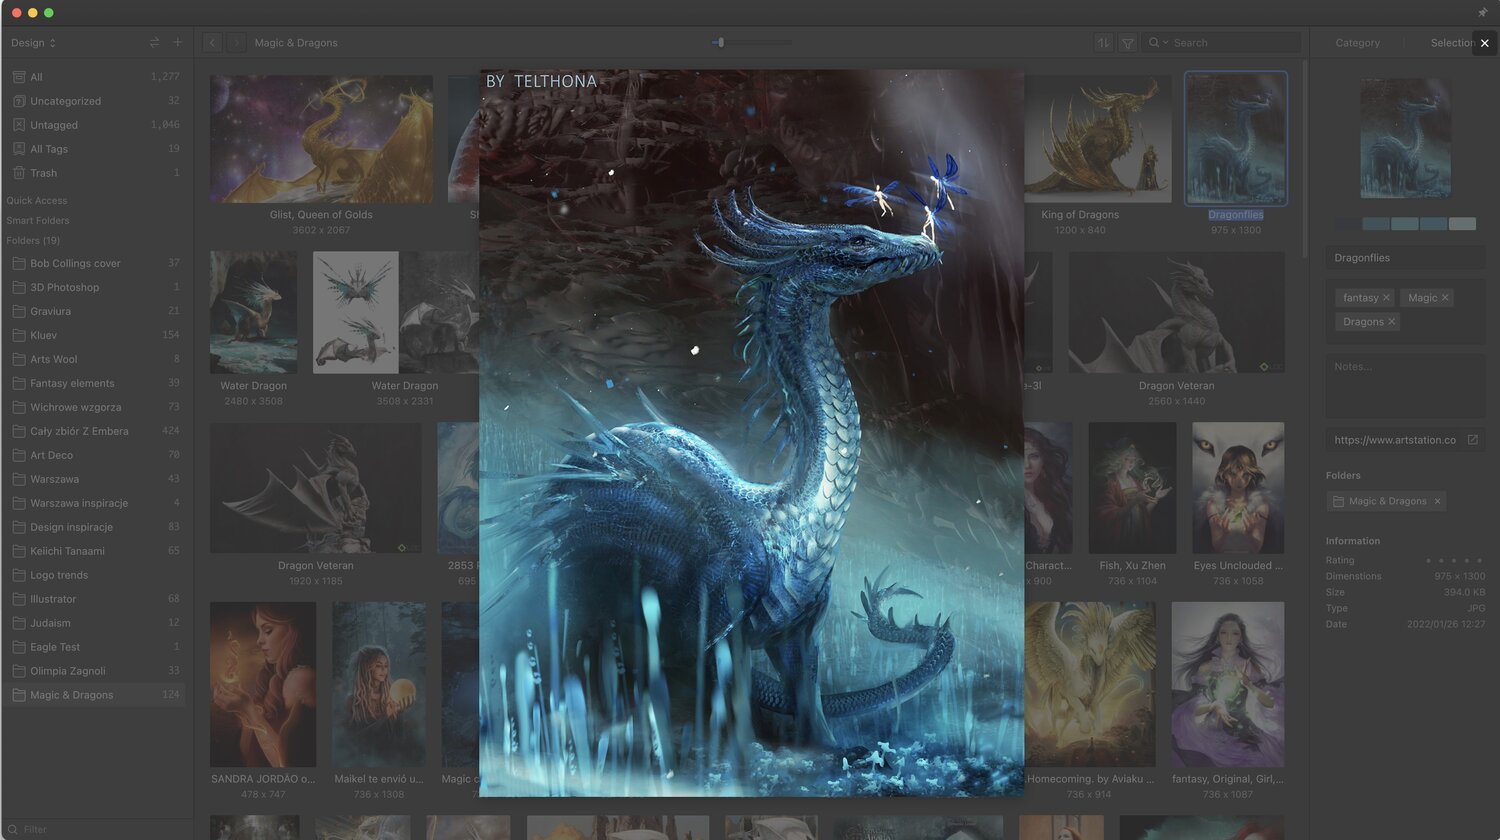Select the Warszawa folder with 43 items
This screenshot has height=840, width=1500.
click(x=94, y=479)
